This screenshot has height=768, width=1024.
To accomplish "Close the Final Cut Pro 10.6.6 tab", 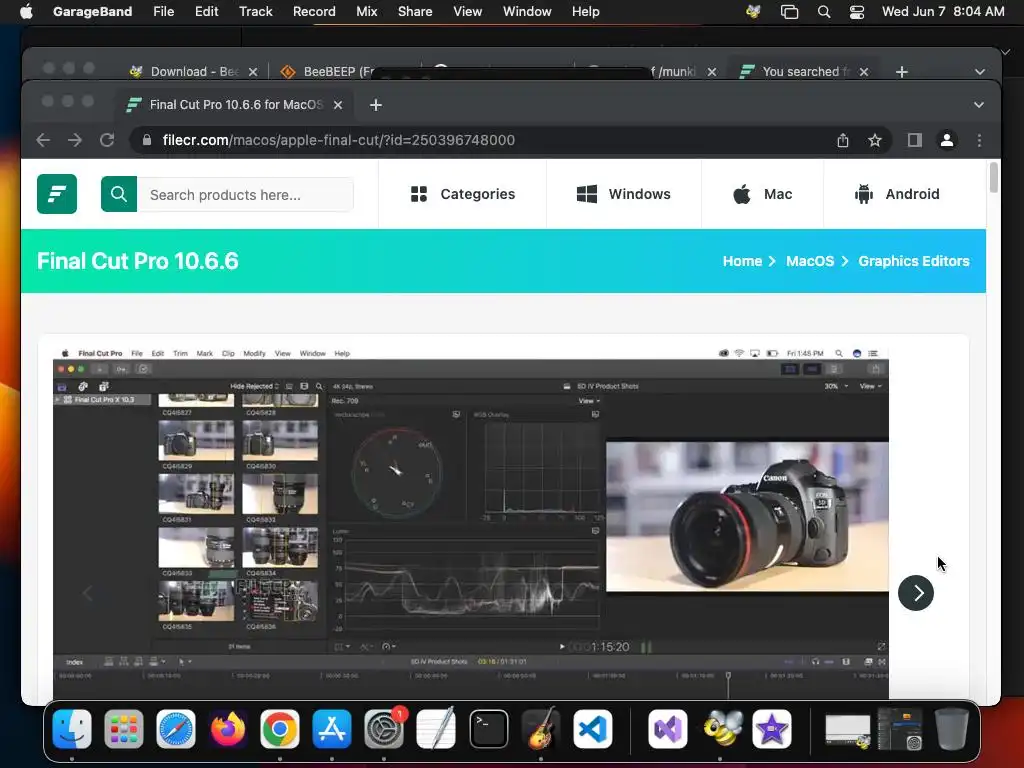I will point(338,104).
